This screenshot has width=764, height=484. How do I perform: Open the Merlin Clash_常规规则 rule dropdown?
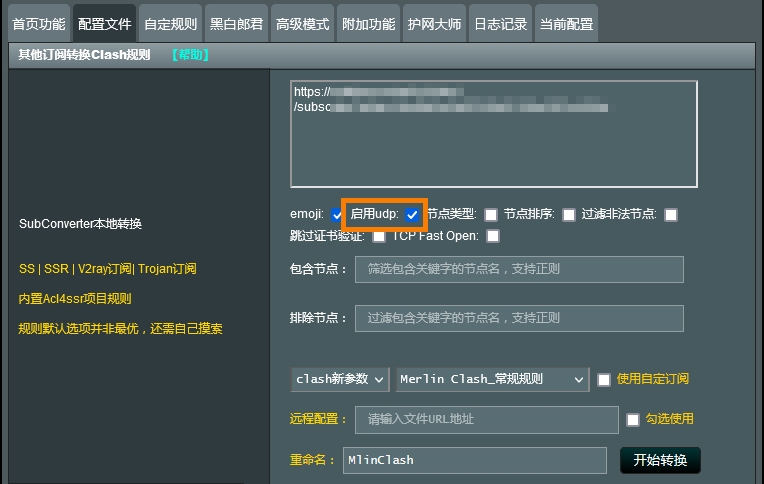coord(492,379)
